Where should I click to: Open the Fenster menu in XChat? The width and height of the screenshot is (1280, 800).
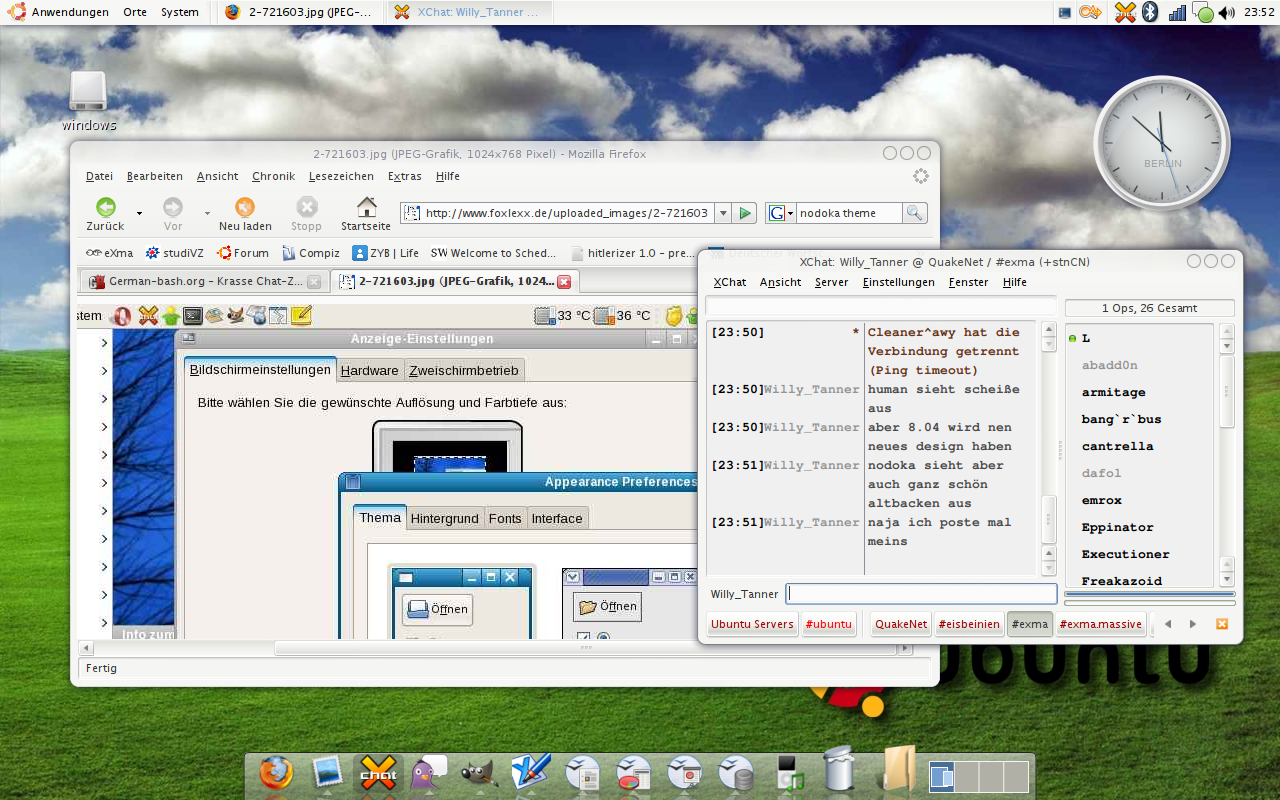point(968,282)
